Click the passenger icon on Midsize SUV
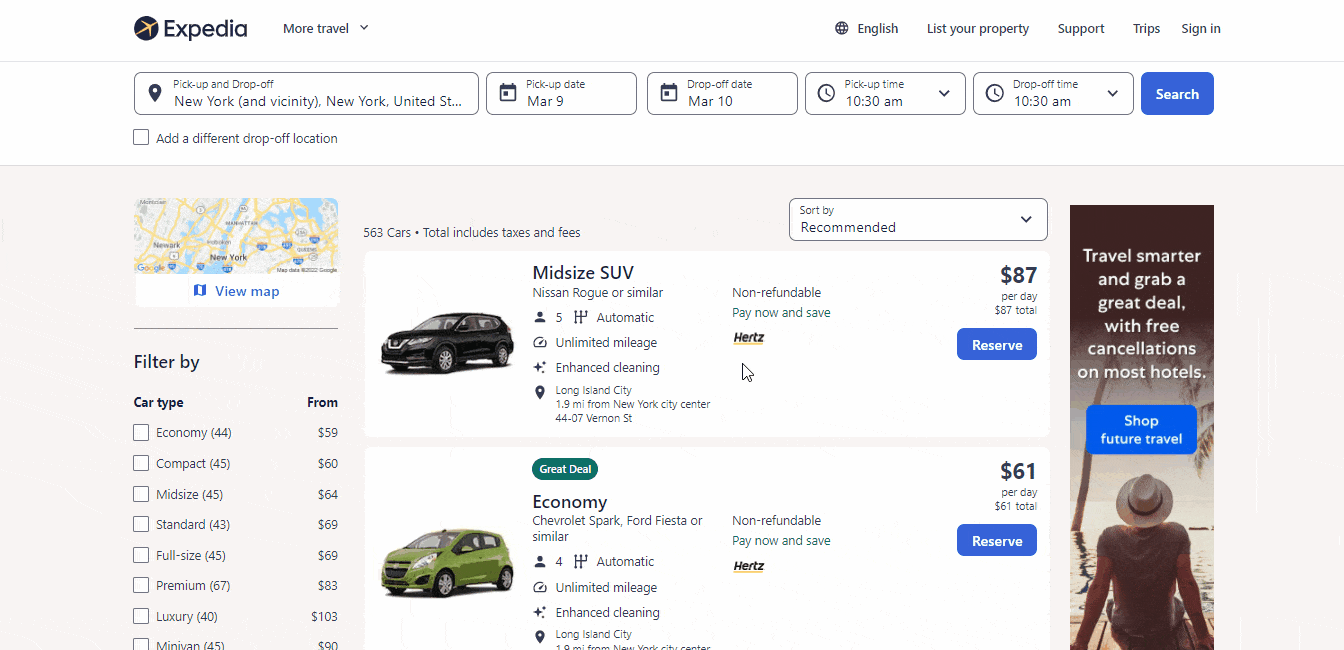Viewport: 1344px width, 650px height. pyautogui.click(x=540, y=317)
